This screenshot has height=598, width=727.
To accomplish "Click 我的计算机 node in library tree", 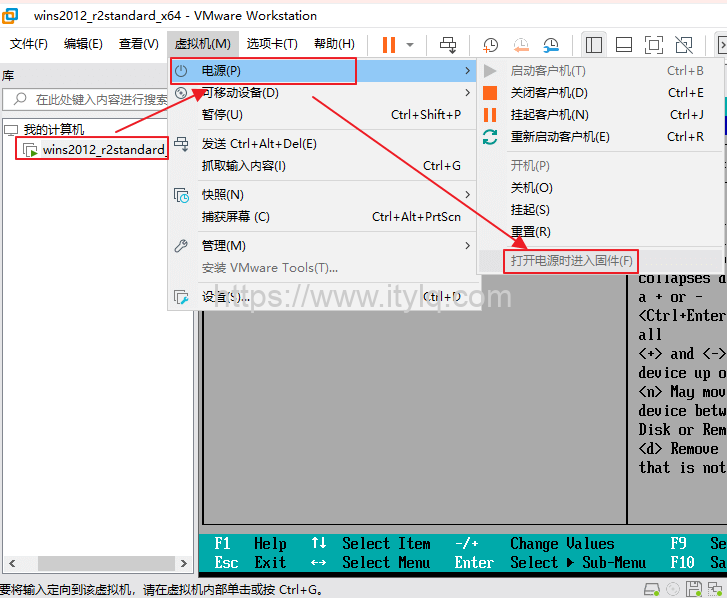I will pos(54,130).
